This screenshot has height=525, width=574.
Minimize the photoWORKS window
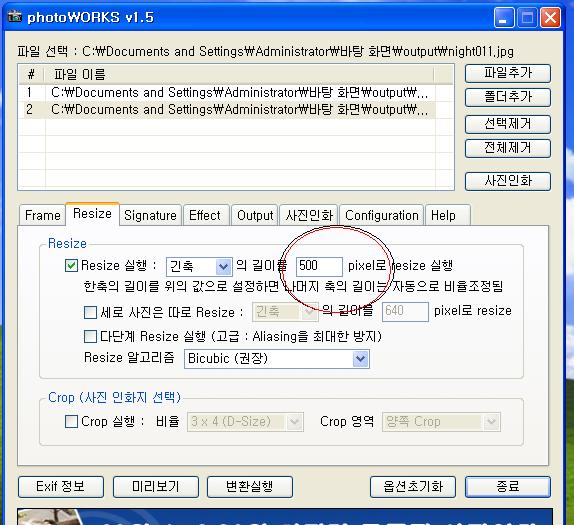503,18
